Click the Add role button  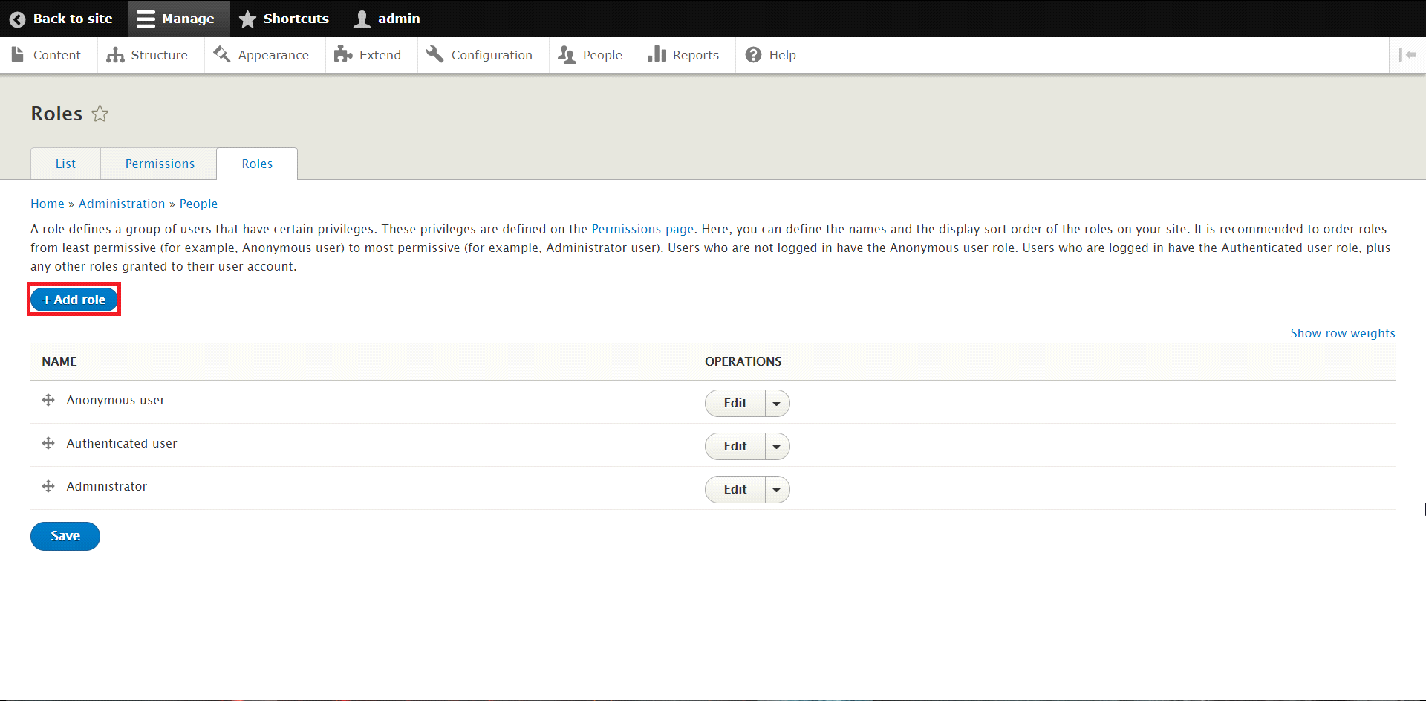74,300
